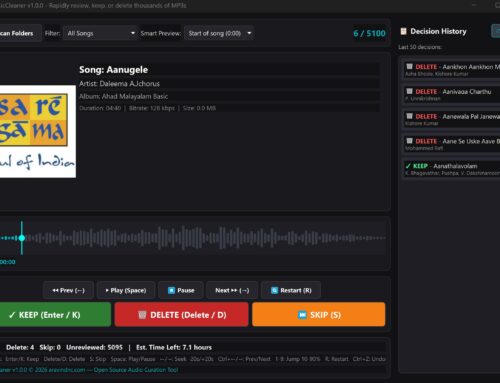The height and width of the screenshot is (383, 500).
Task: Click 'Space: Play/Pause' shortcut hint
Action: (x=133, y=359)
